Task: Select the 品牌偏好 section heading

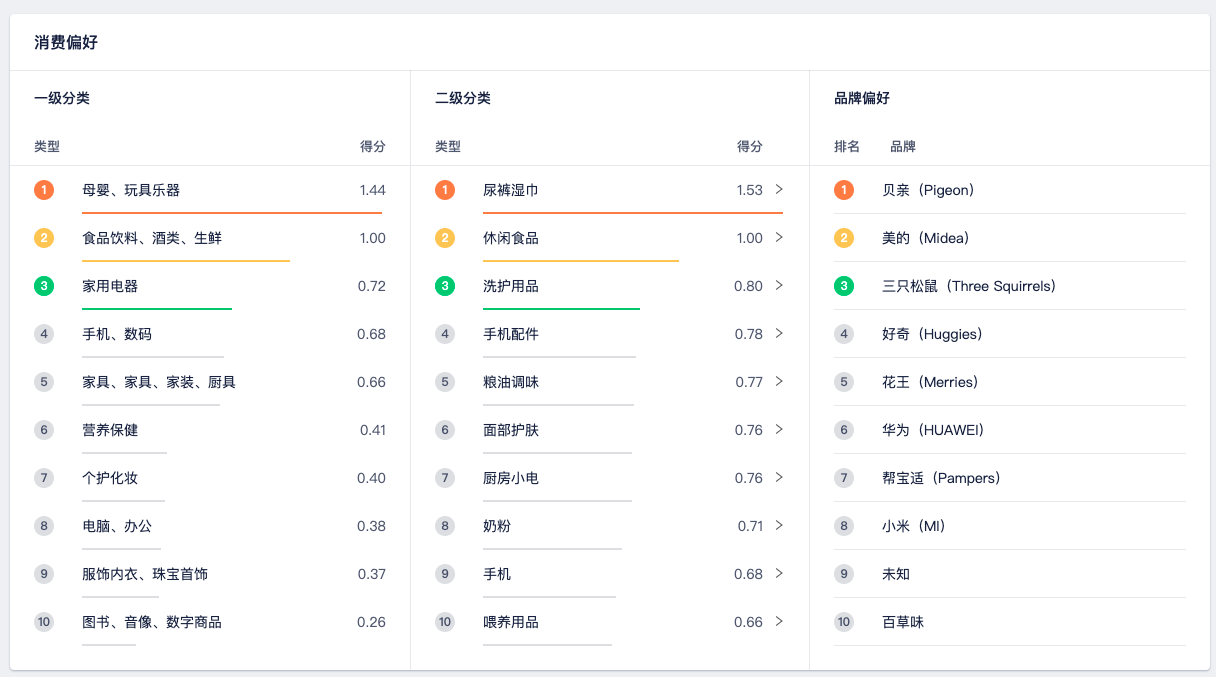Action: [x=862, y=98]
